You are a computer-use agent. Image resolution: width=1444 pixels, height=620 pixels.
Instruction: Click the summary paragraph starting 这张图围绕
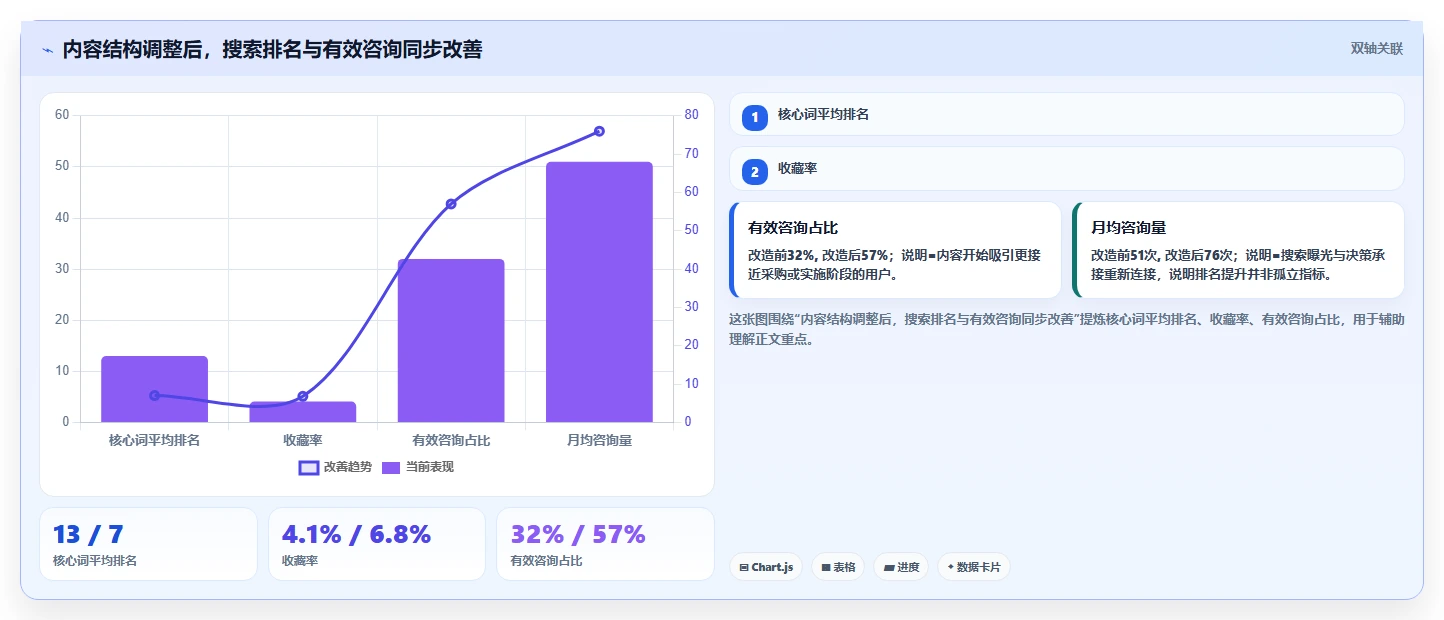tap(1067, 329)
